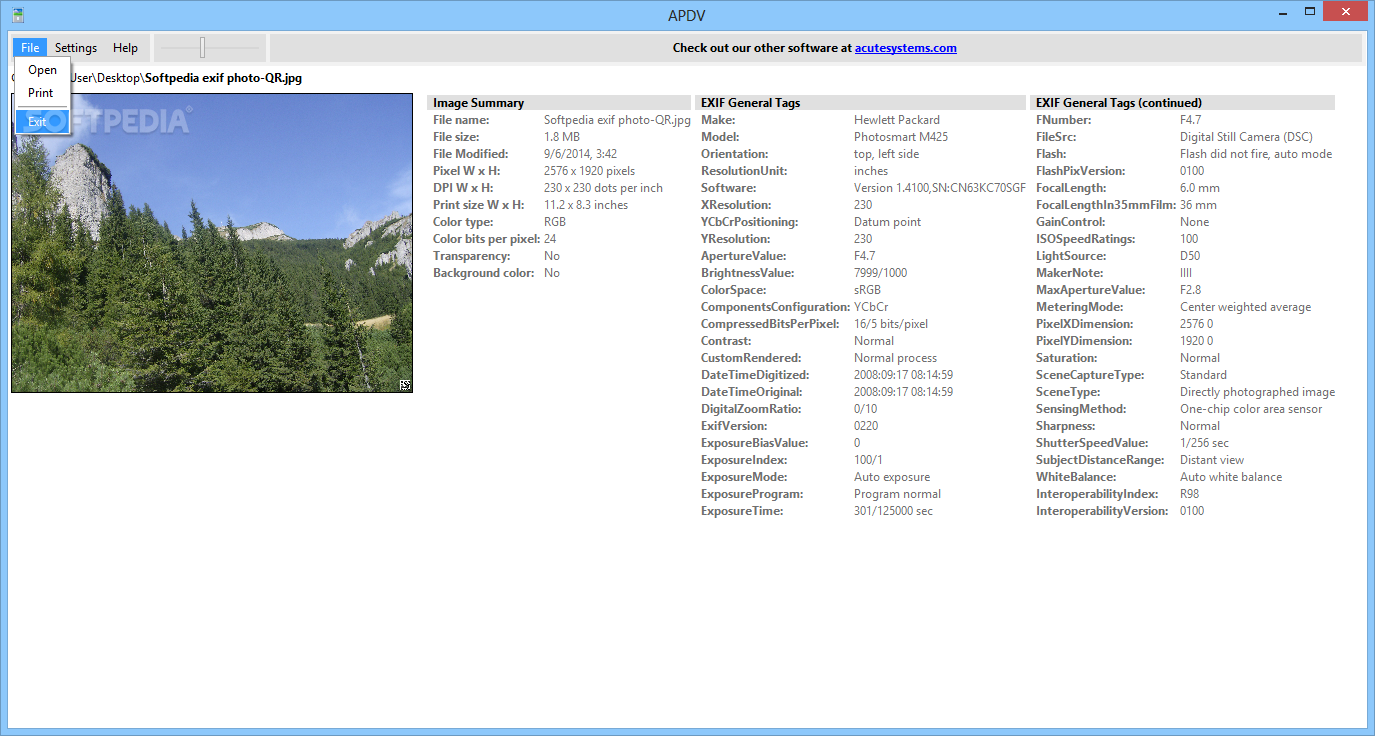Click the 'Transparency:' label
Image resolution: width=1375 pixels, height=736 pixels.
(470, 256)
